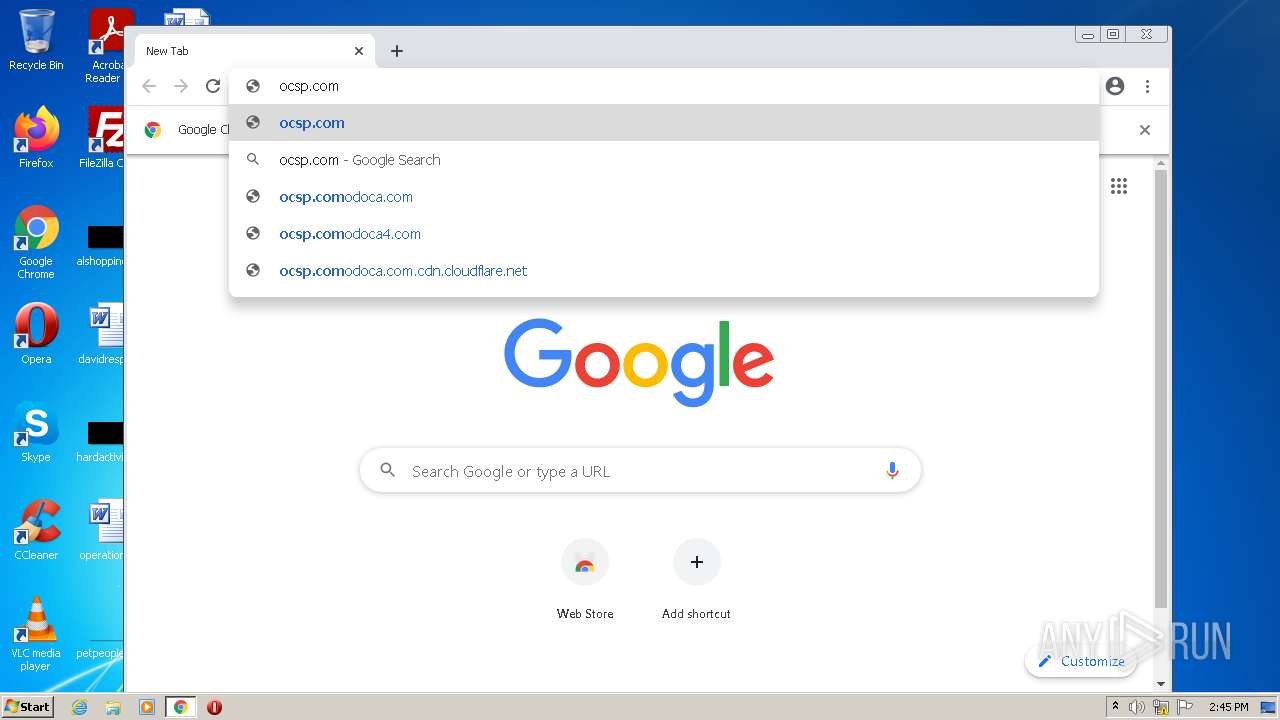This screenshot has height=720, width=1280.
Task: Select the ocsp.com suggestion
Action: pos(664,123)
